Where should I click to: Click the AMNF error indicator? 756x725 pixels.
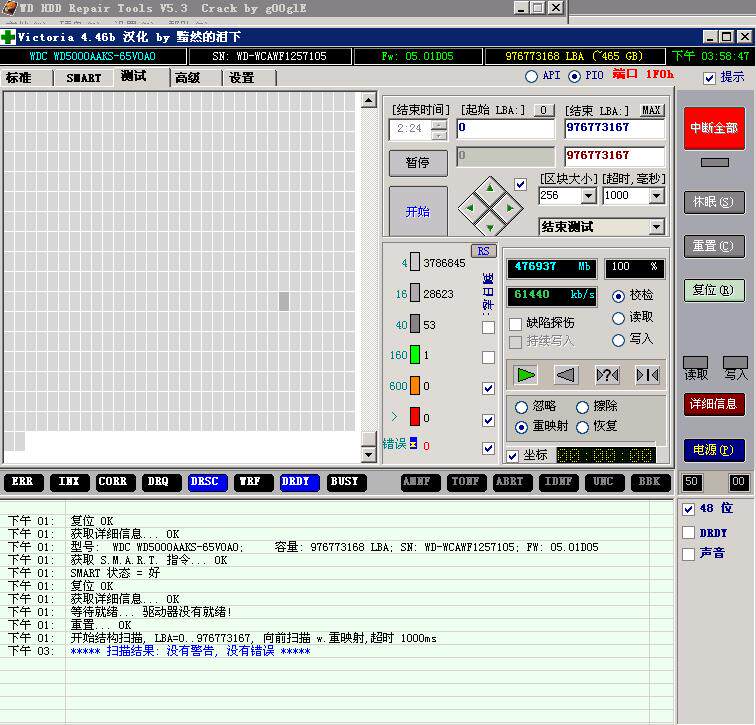tap(418, 482)
